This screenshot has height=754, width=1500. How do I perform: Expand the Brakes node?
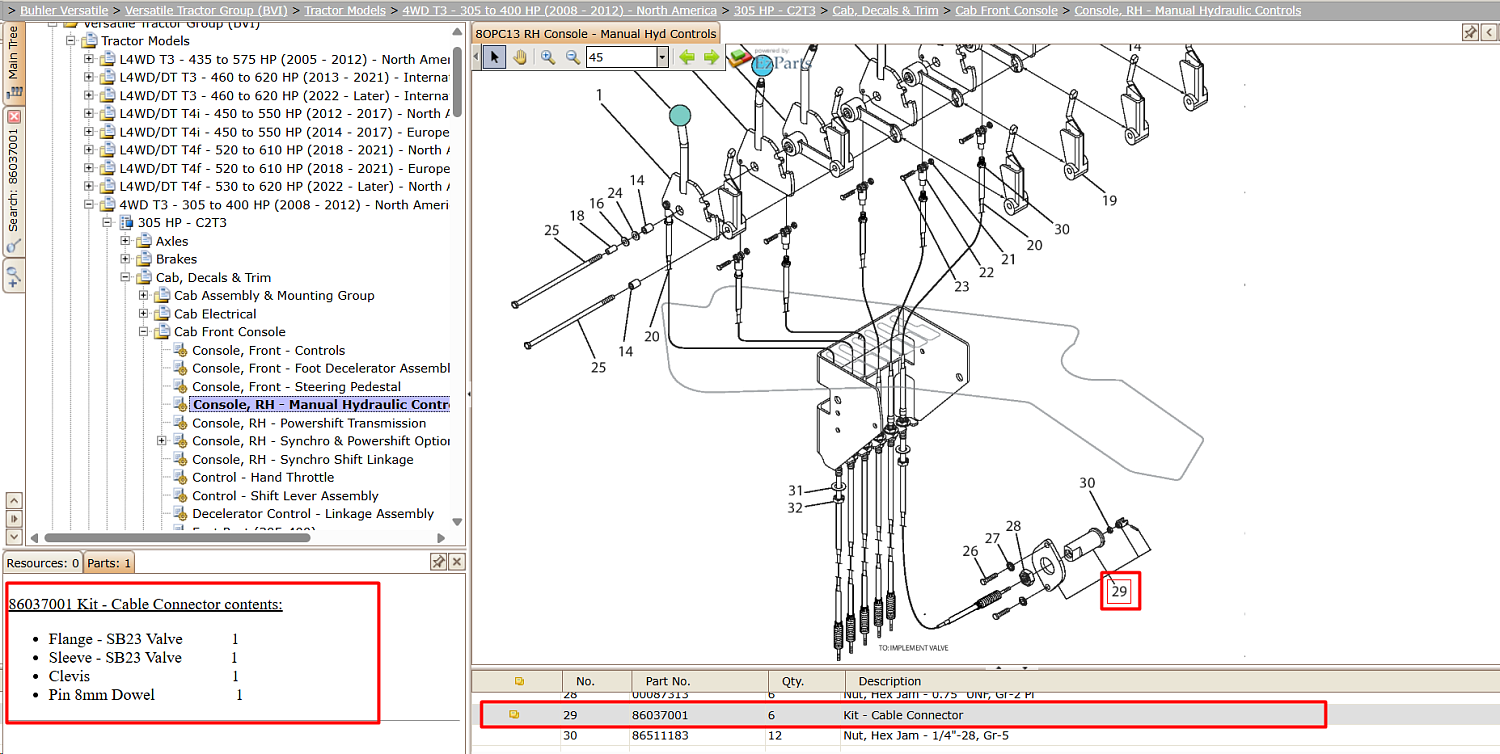click(x=125, y=259)
